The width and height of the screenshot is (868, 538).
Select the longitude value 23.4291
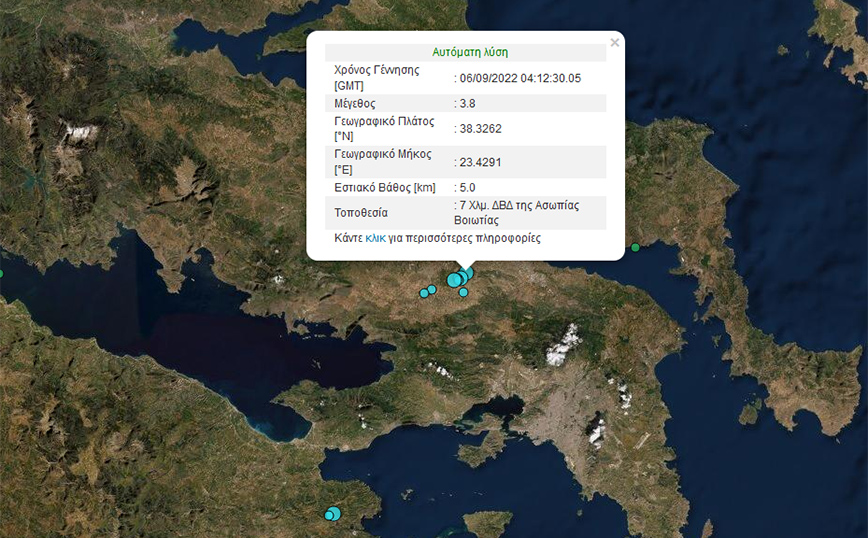pos(480,163)
